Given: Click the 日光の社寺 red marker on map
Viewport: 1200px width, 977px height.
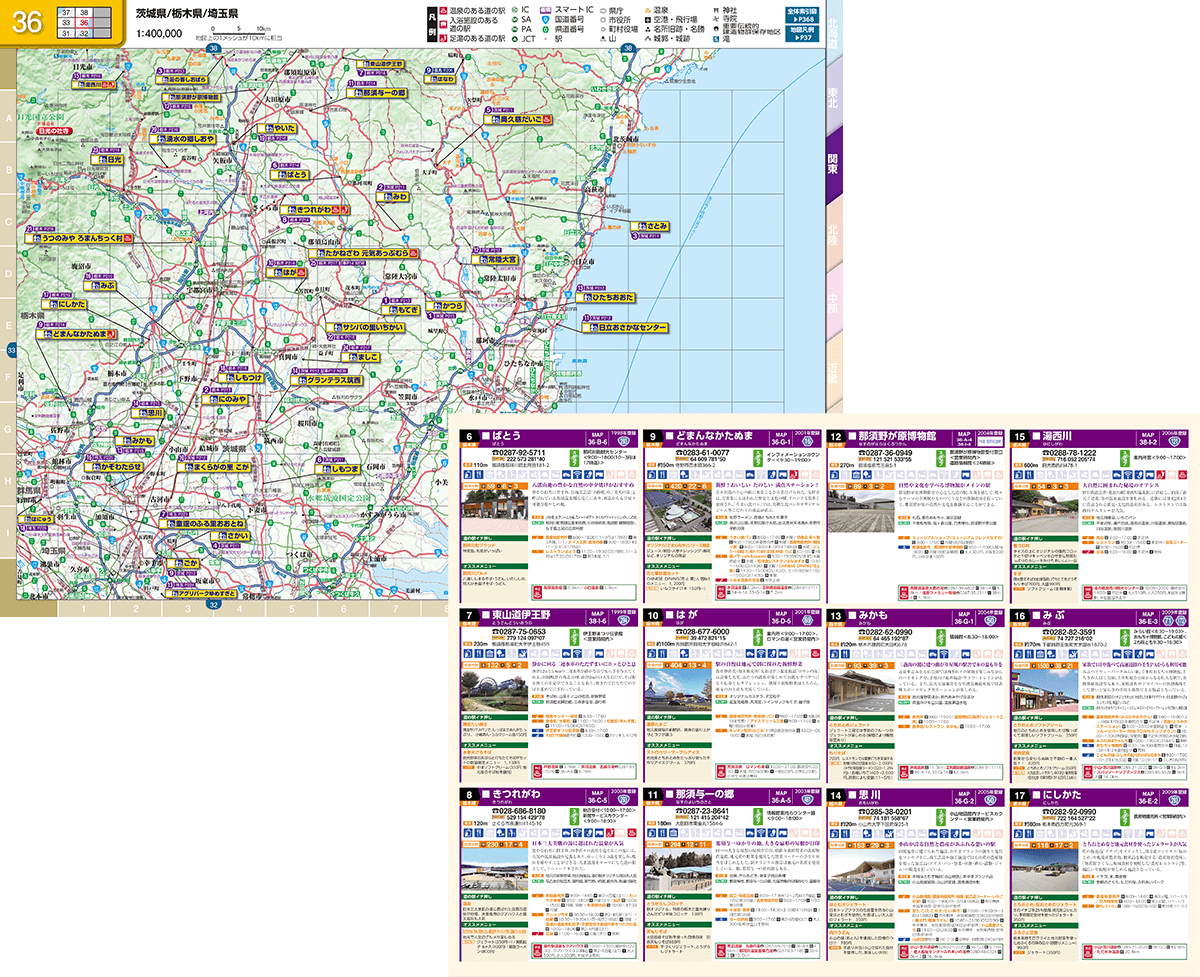Looking at the screenshot, I should 56,130.
